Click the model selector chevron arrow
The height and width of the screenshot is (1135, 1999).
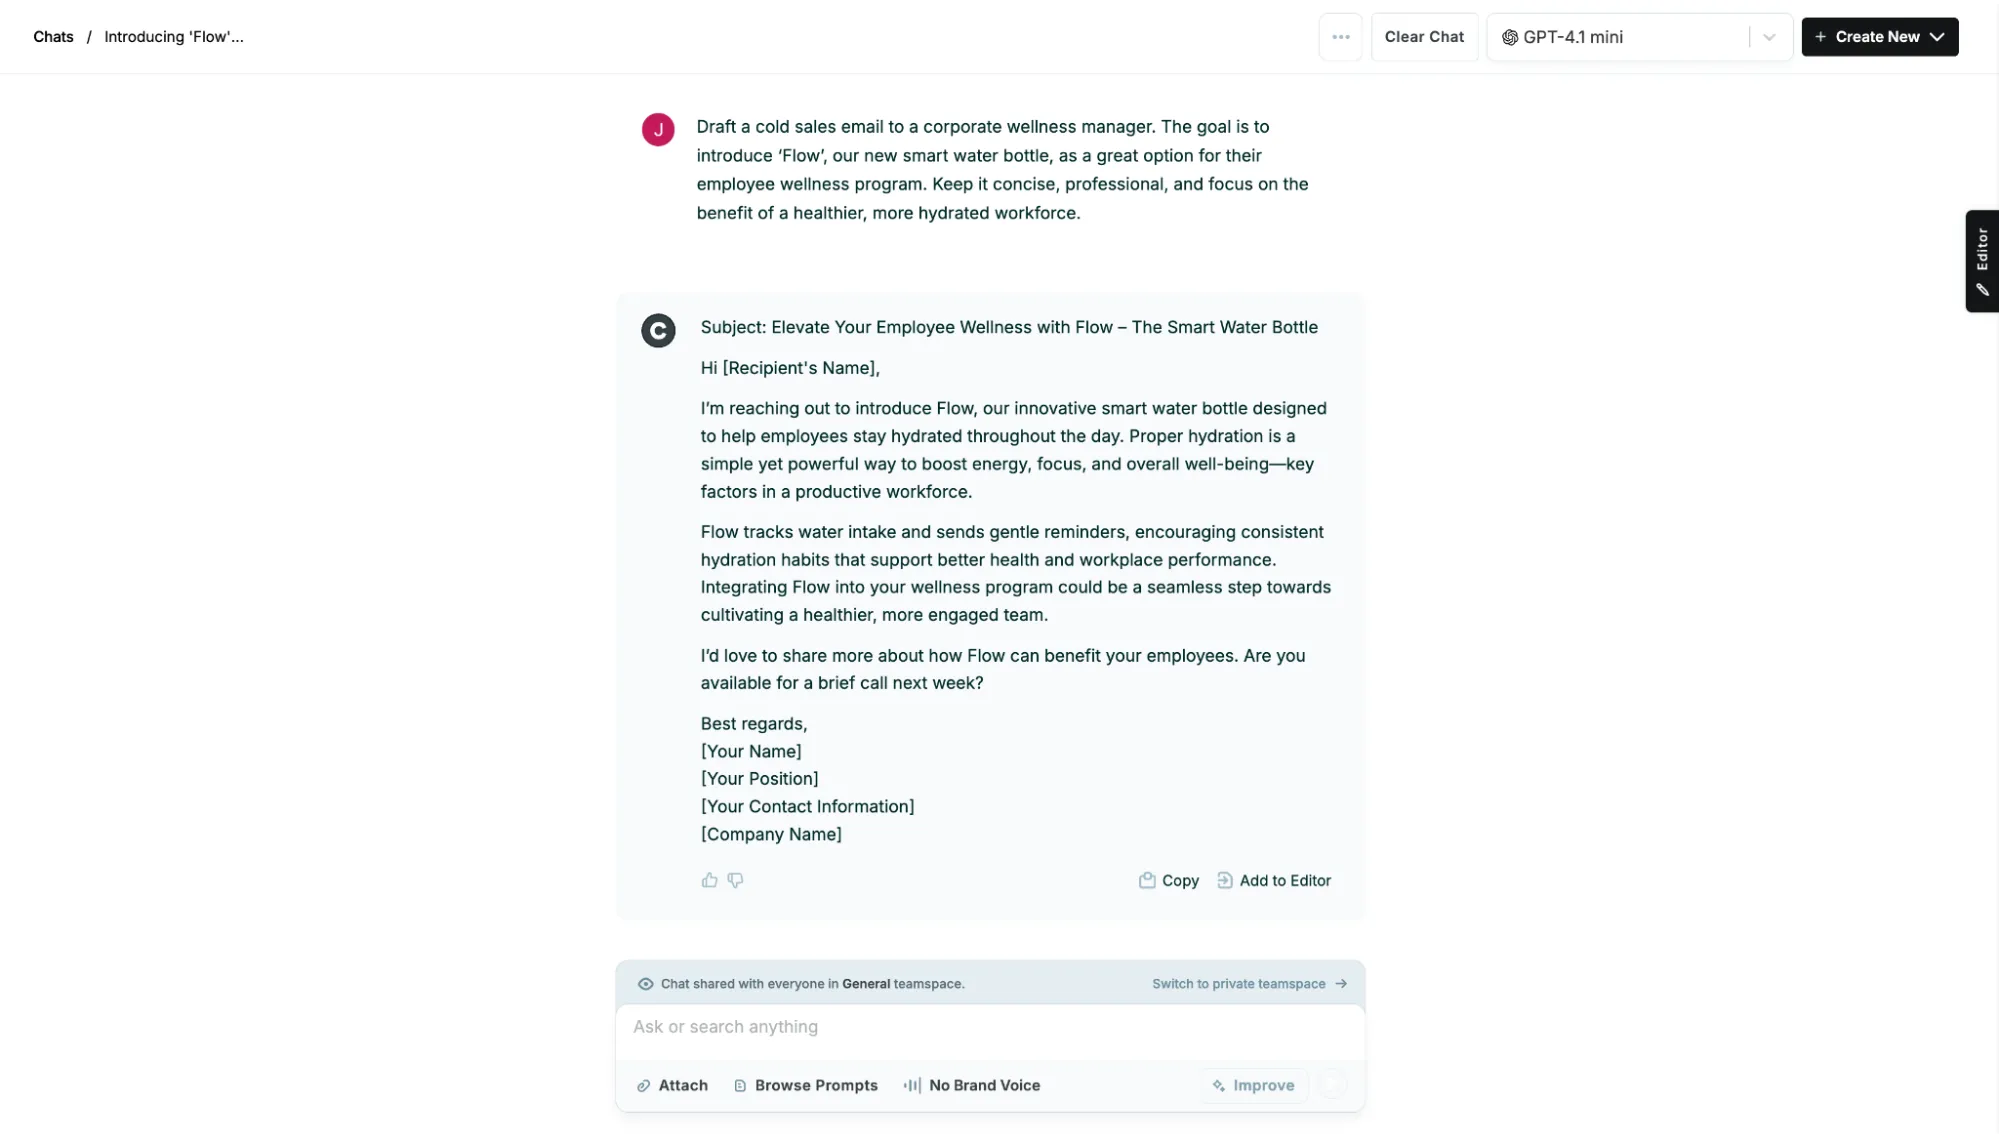click(x=1769, y=37)
